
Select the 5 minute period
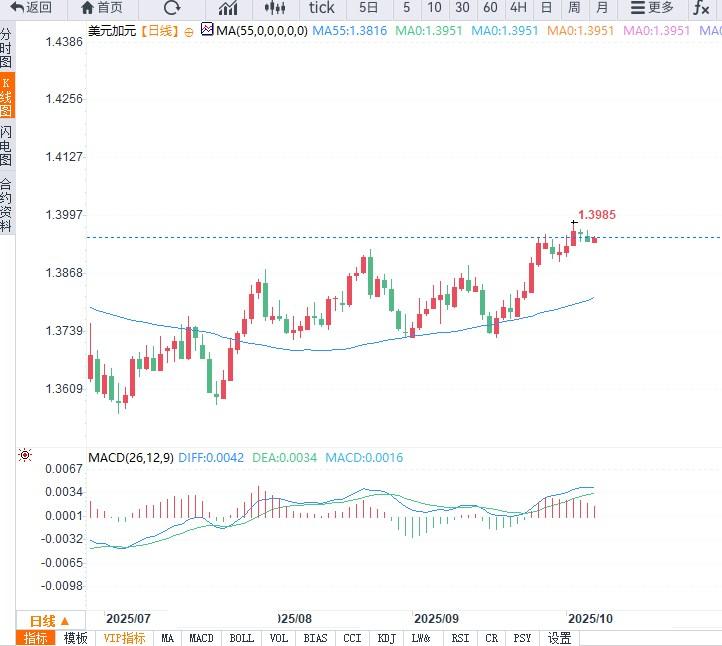click(x=406, y=8)
